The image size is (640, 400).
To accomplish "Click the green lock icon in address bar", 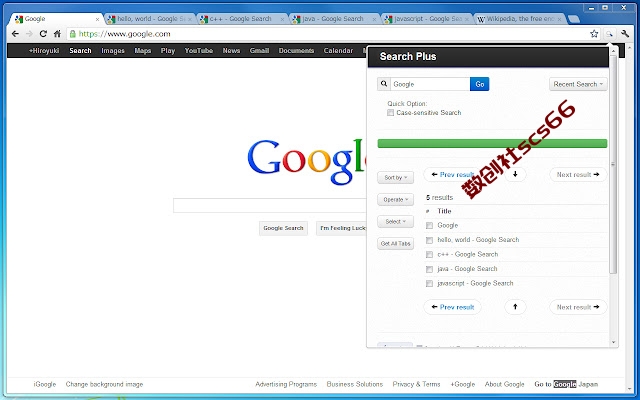I will click(73, 34).
